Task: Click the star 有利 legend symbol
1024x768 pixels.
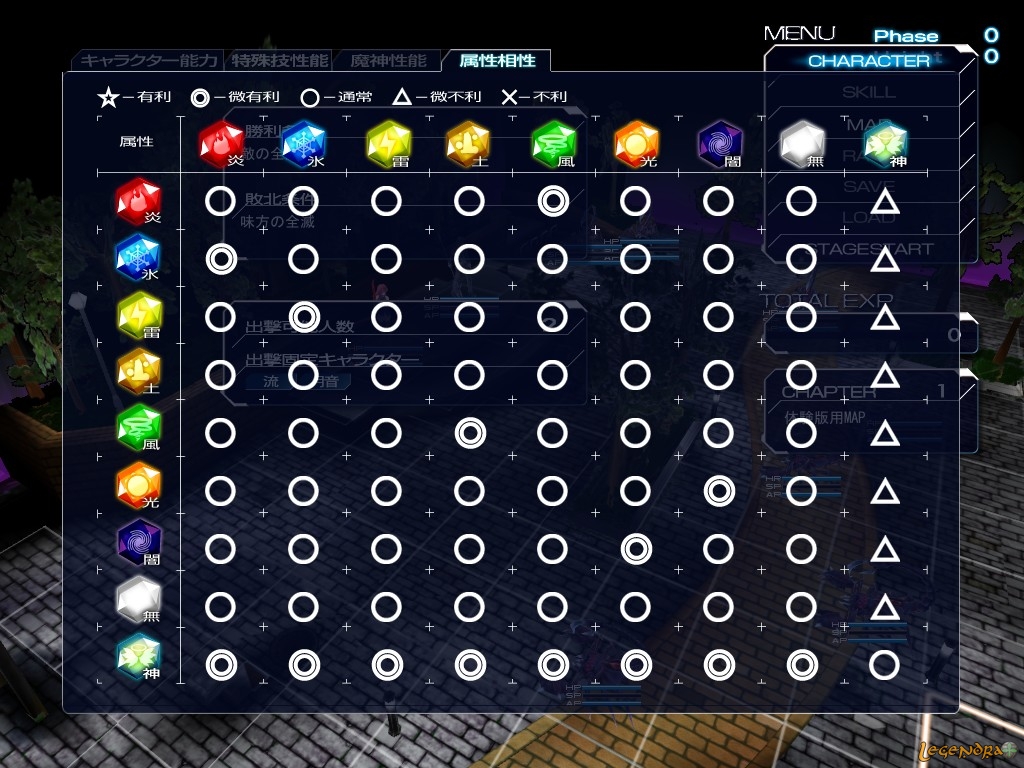Action: (x=106, y=97)
